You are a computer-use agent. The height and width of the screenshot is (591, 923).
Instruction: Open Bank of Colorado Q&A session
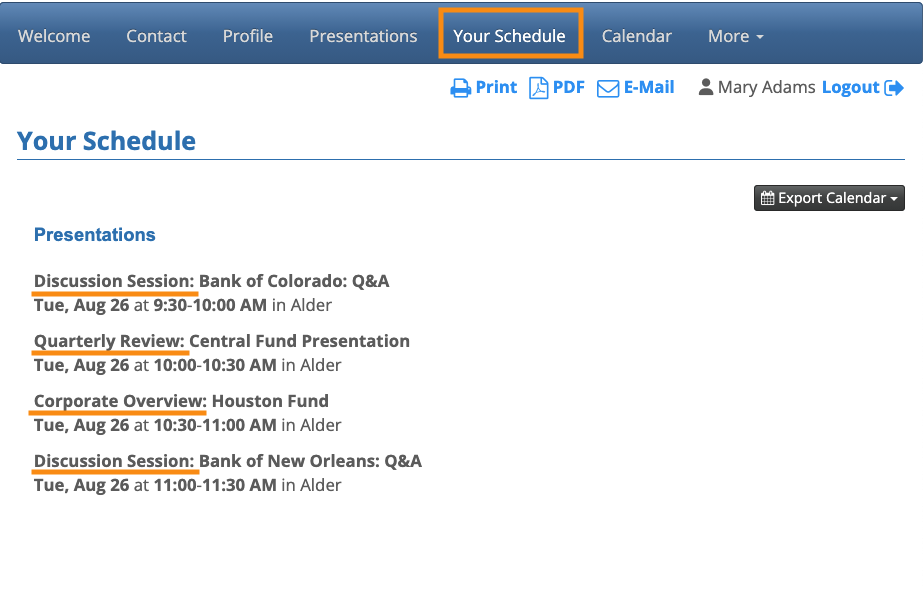tap(211, 281)
